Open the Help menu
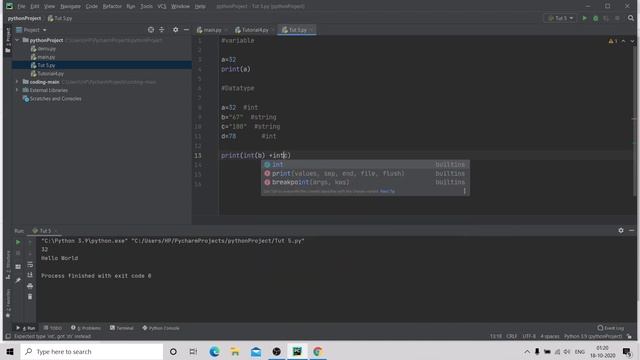The width and height of the screenshot is (640, 360). pyautogui.click(x=200, y=6)
